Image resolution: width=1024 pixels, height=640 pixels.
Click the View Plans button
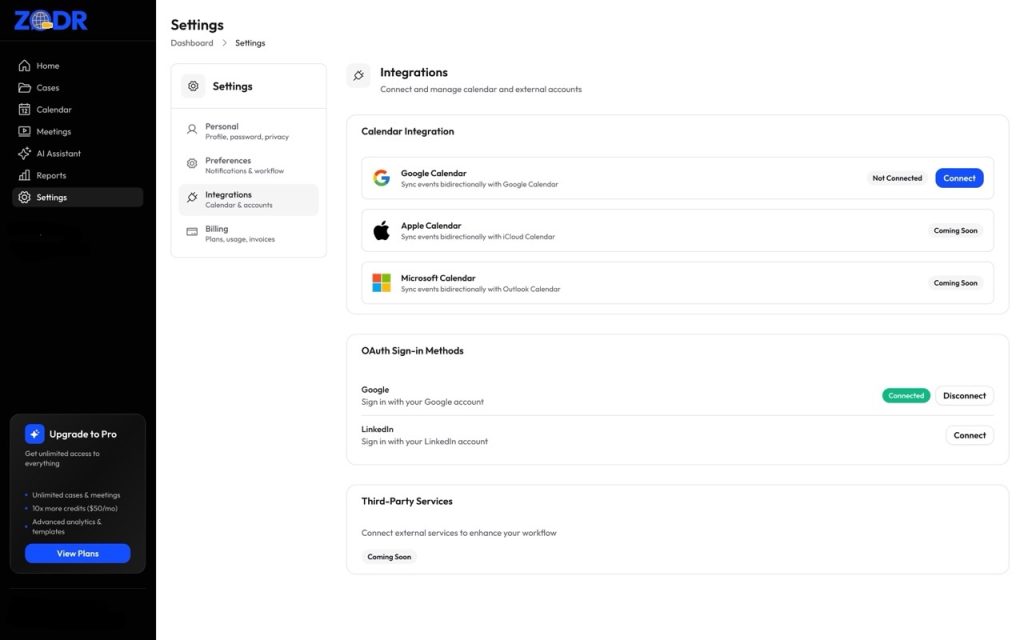coord(77,554)
